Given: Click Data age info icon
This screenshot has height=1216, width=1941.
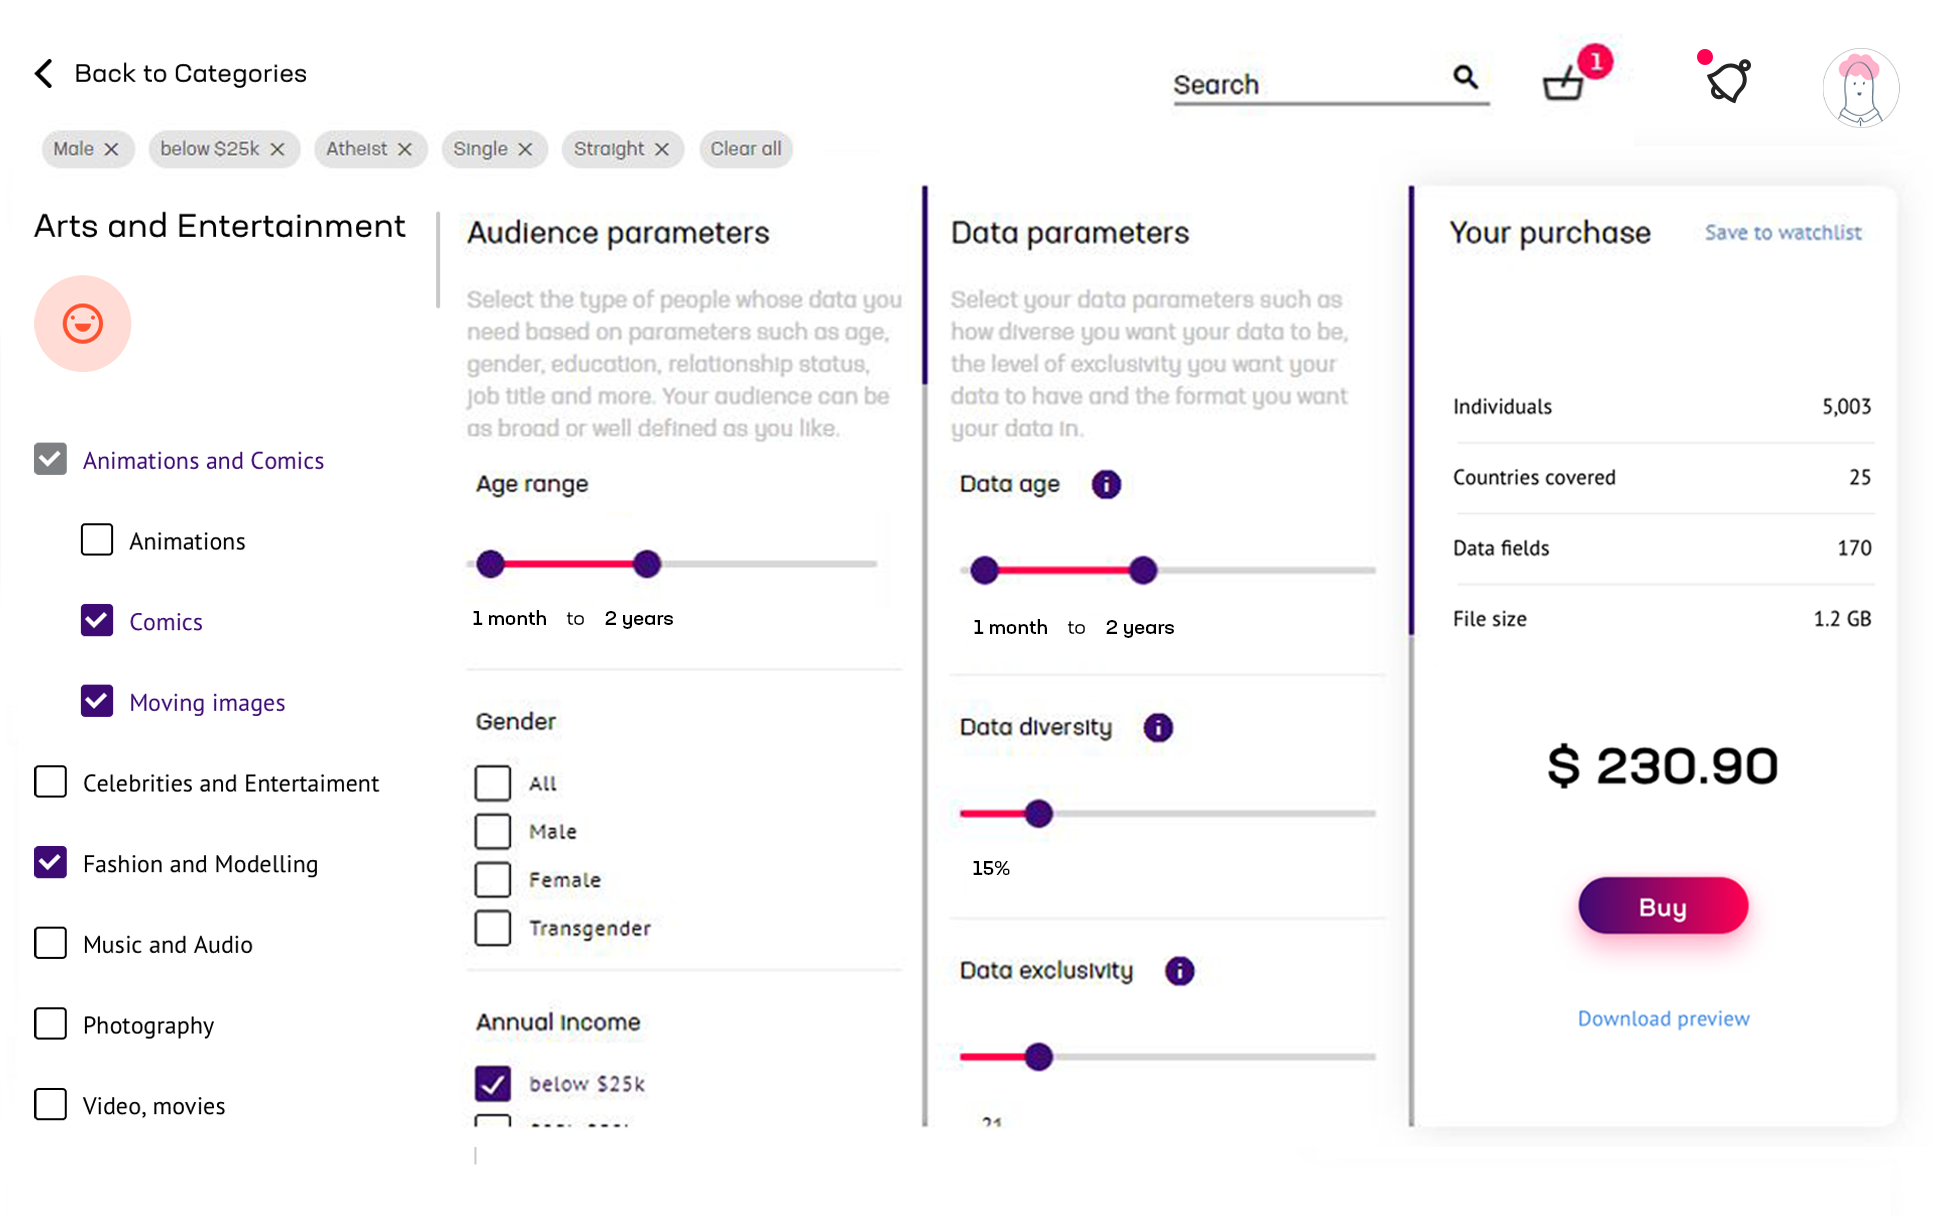Looking at the screenshot, I should tap(1106, 485).
